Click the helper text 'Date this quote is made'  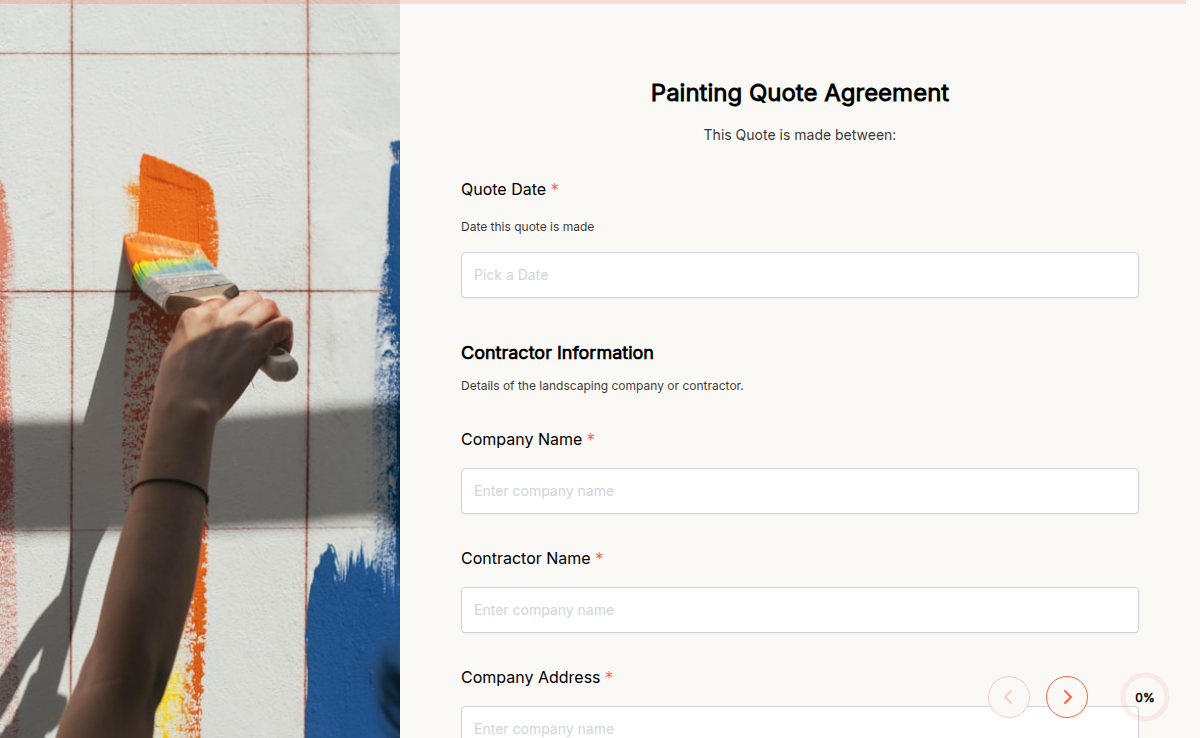click(527, 227)
